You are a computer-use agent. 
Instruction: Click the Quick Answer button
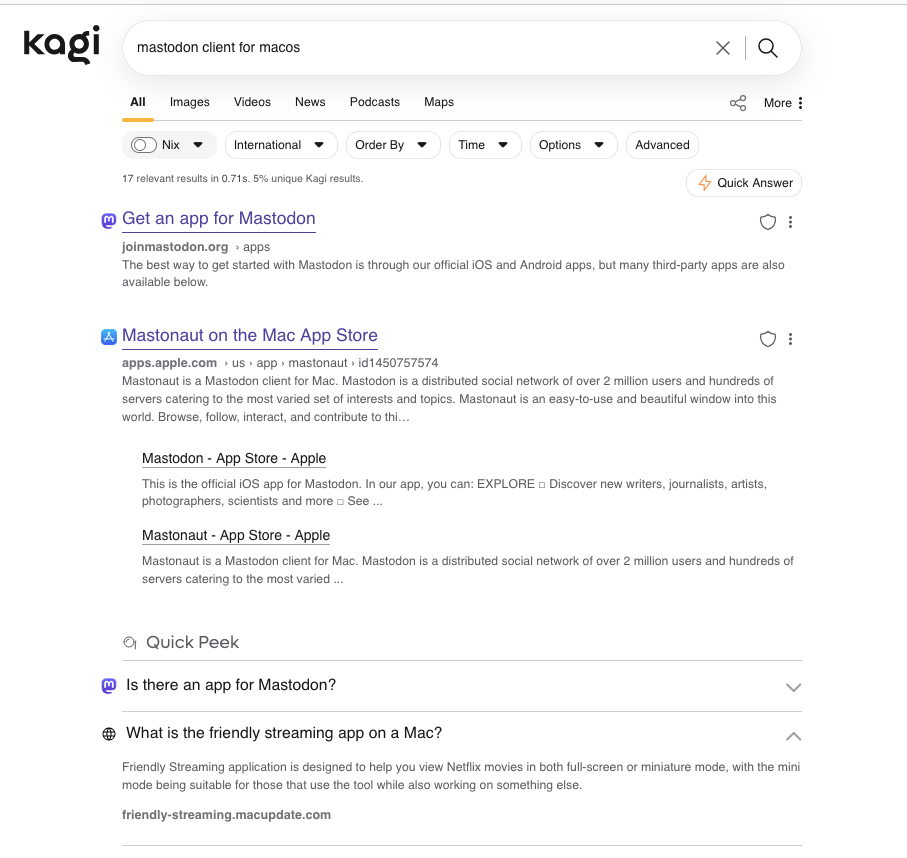744,183
